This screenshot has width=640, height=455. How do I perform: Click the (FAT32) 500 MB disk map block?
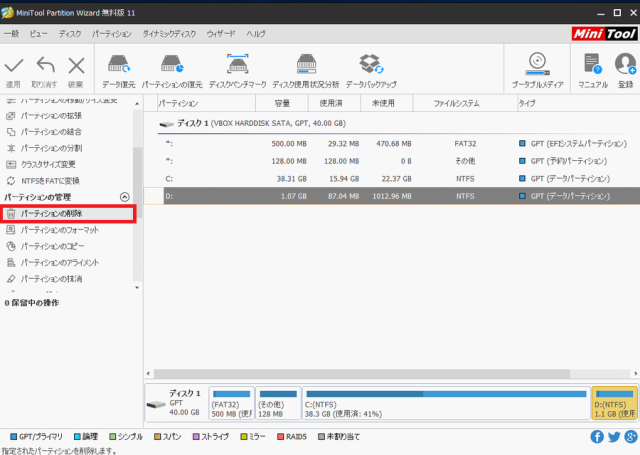click(x=231, y=403)
